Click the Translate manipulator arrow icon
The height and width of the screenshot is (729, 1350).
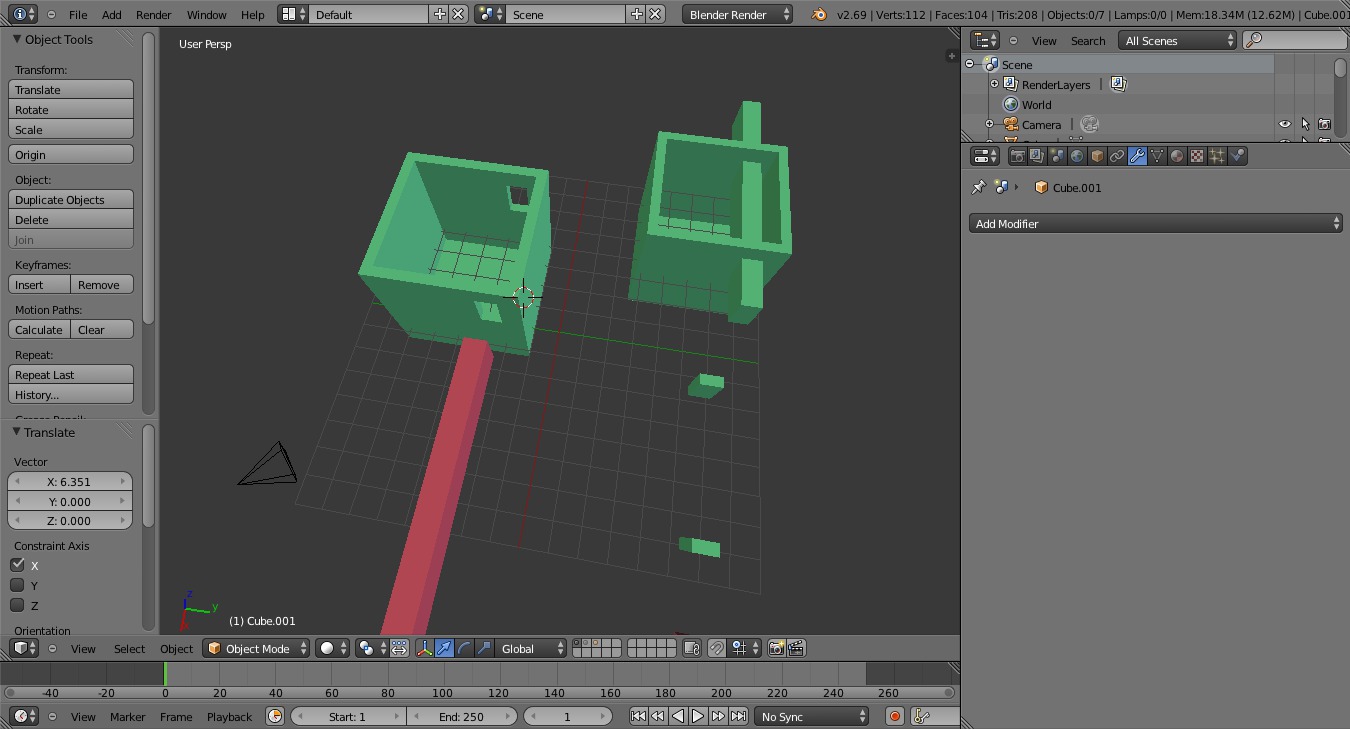[x=444, y=648]
